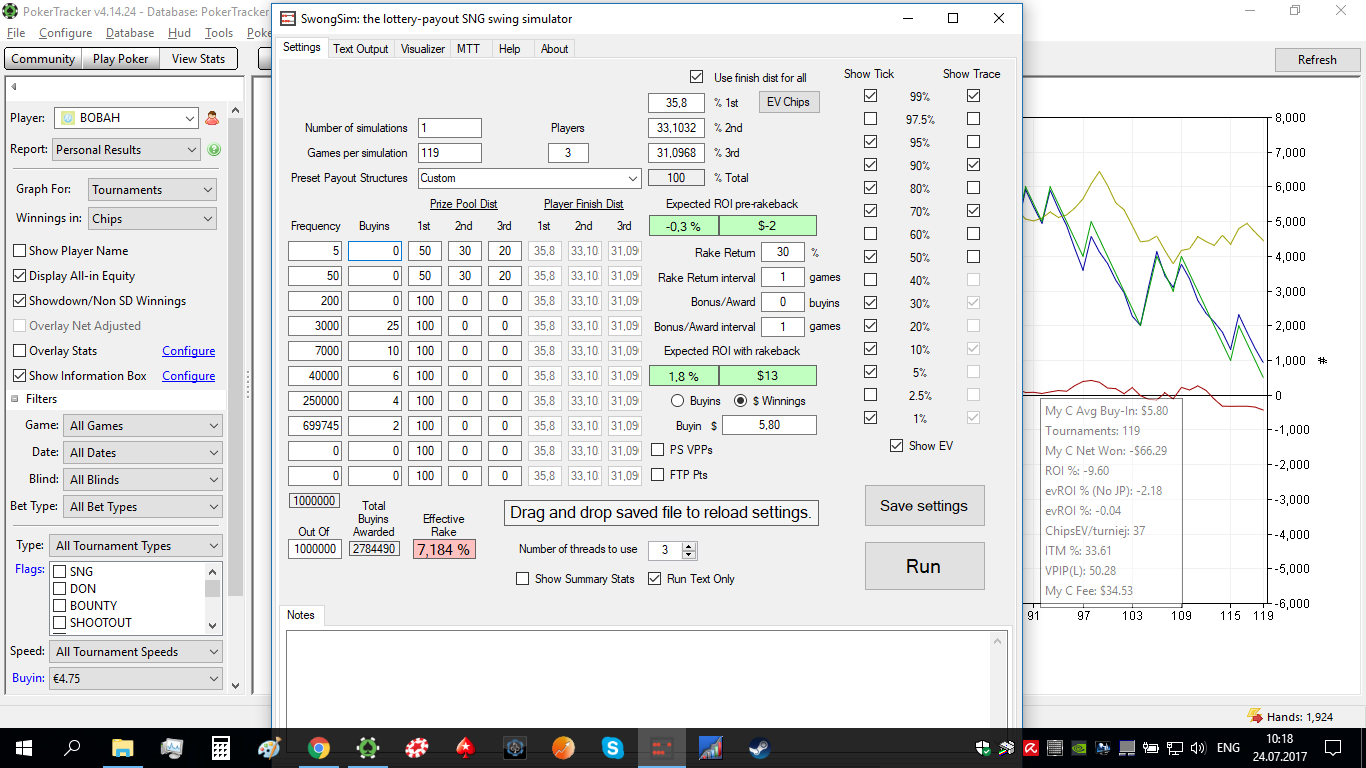Select the Buyins radio button
1366x768 pixels.
677,401
